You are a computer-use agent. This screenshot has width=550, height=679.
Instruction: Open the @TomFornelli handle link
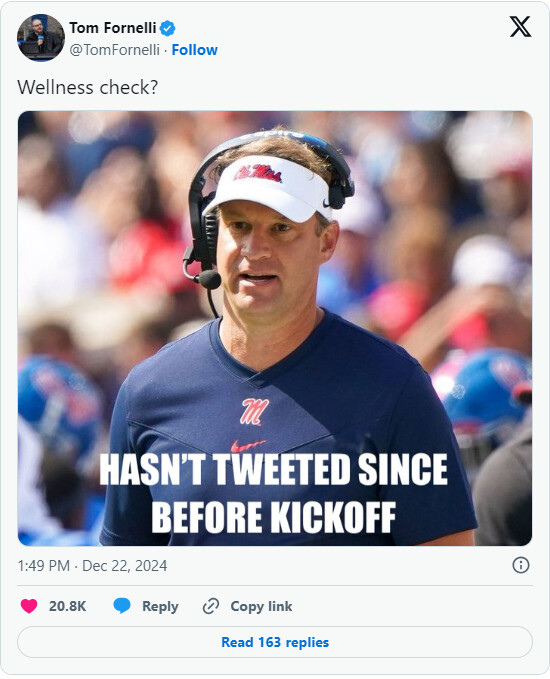[x=114, y=50]
